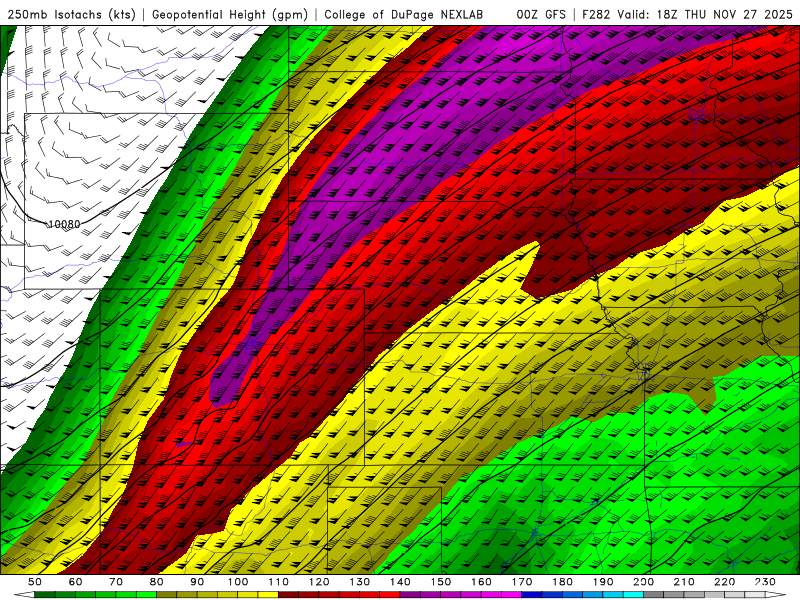800x600 pixels.
Task: Click the 'Valid: 18Z THU NOV 27 2025' text
Action: 705,14
